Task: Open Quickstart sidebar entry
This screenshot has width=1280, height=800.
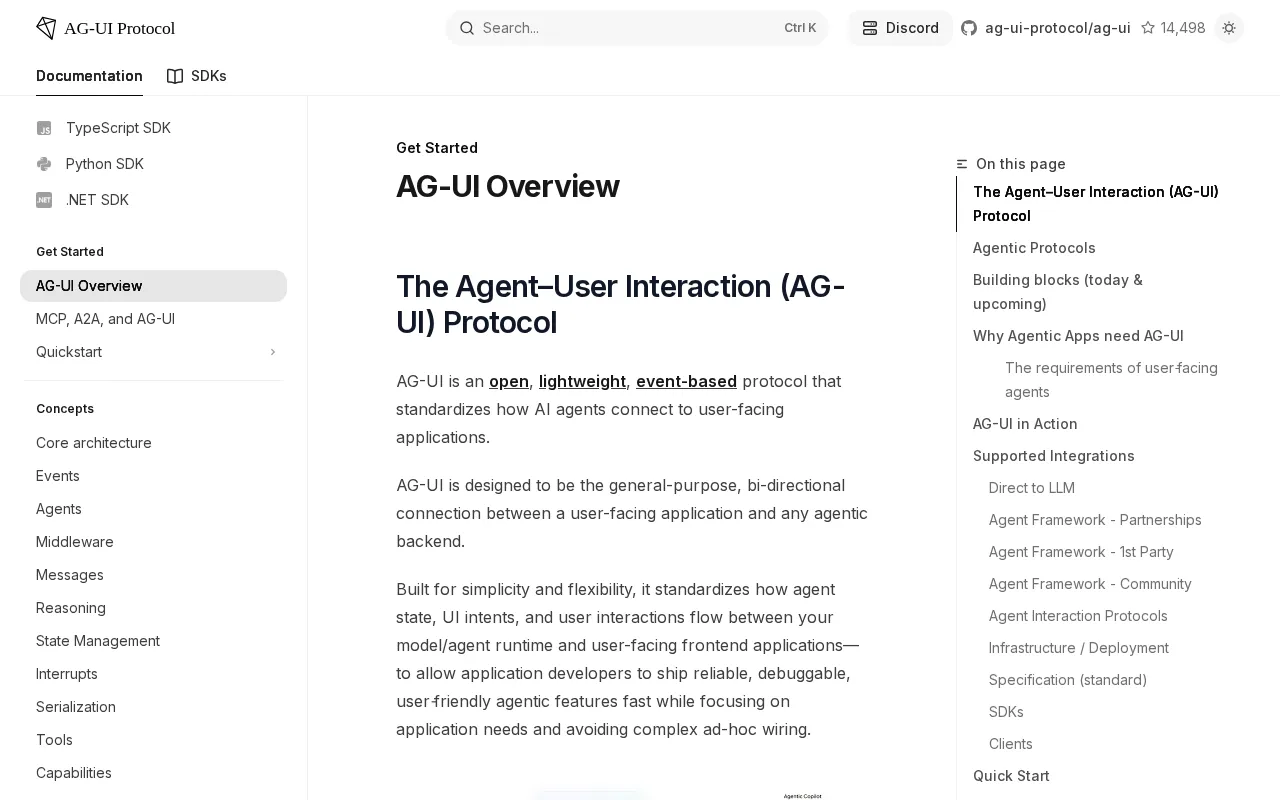Action: (153, 352)
